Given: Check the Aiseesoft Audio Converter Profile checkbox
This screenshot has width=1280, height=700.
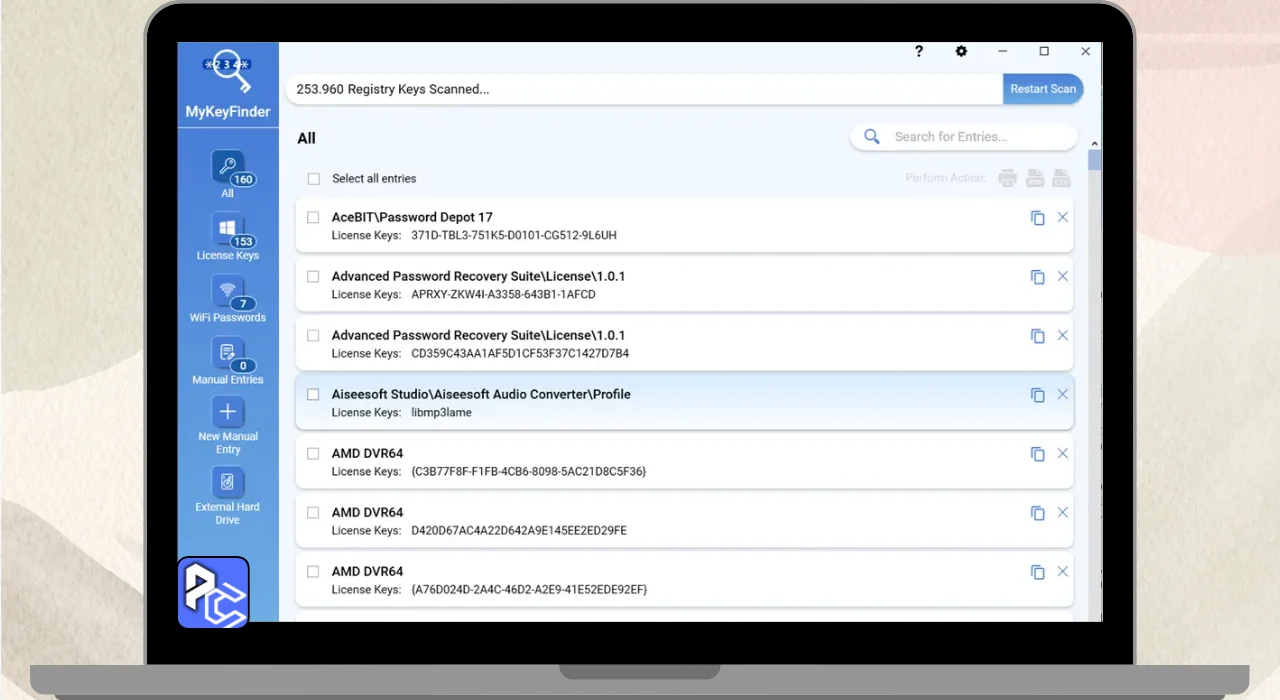Looking at the screenshot, I should point(313,394).
